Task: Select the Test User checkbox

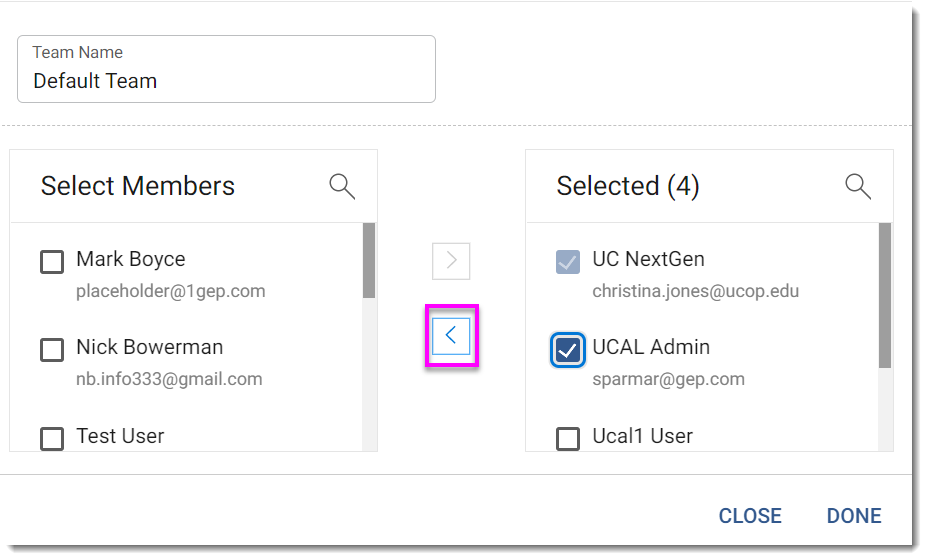Action: point(52,438)
